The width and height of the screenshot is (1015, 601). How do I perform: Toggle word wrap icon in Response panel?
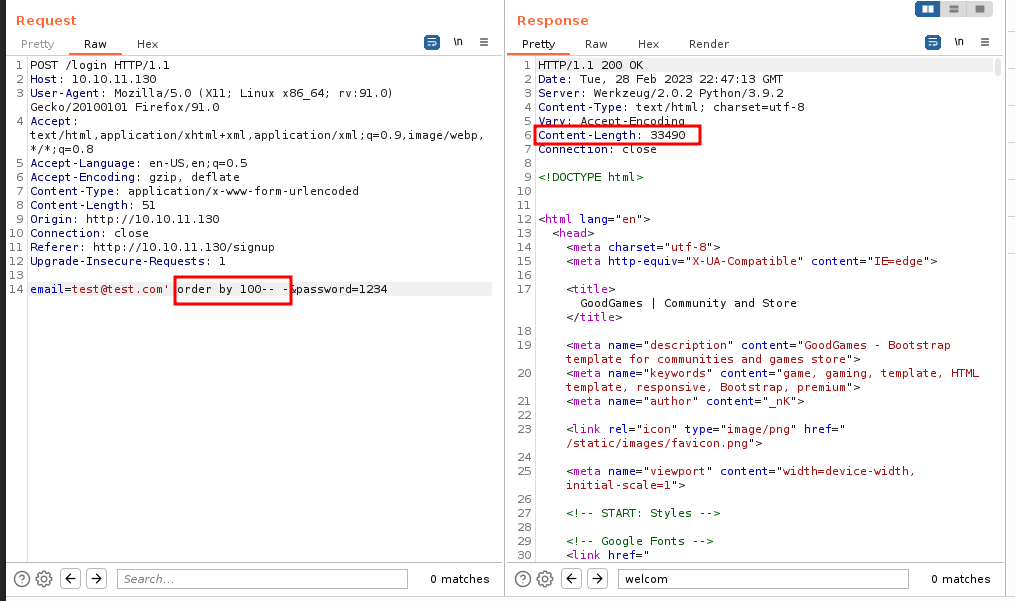[x=933, y=42]
